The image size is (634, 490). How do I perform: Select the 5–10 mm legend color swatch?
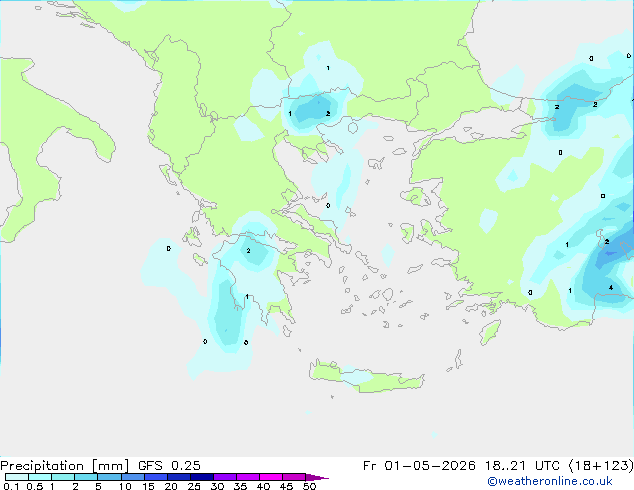point(110,477)
